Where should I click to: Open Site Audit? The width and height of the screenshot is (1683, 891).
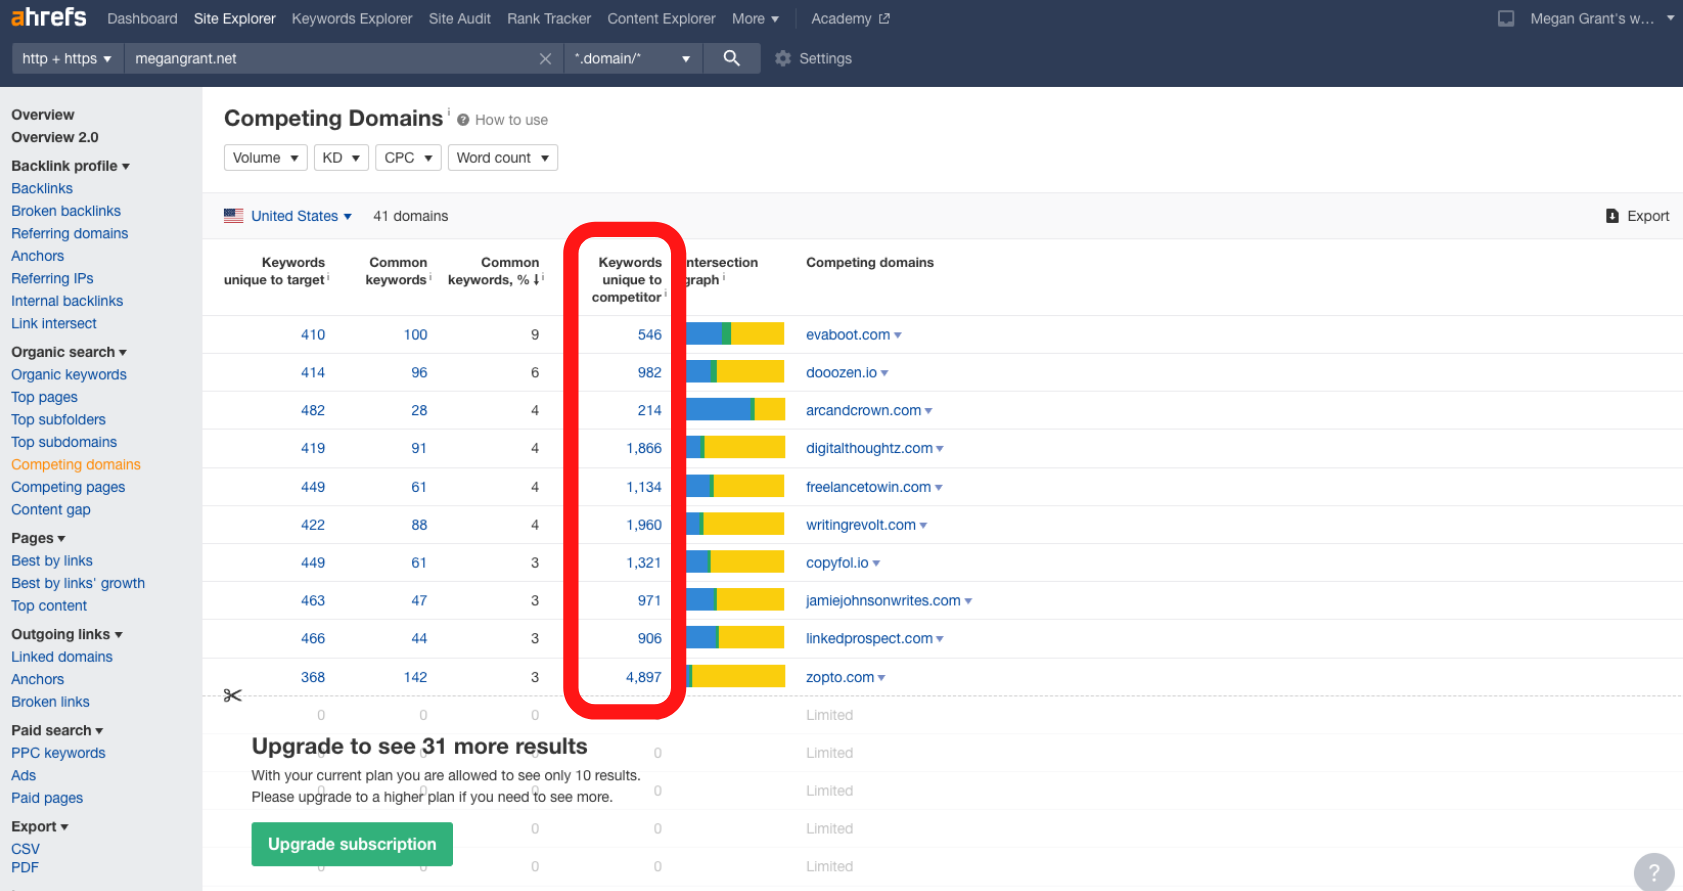pyautogui.click(x=460, y=19)
